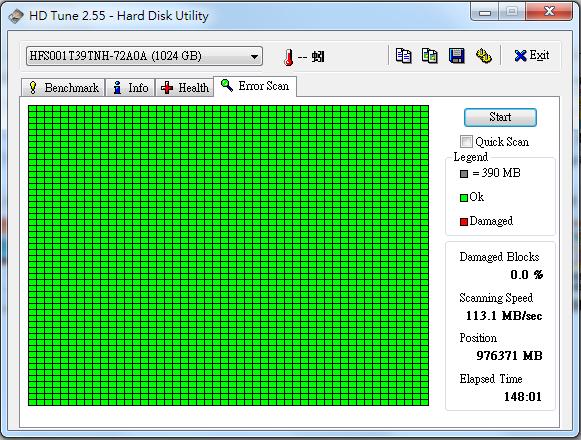
Task: Click the magnifier icon on Error Scan tab
Action: 227,85
